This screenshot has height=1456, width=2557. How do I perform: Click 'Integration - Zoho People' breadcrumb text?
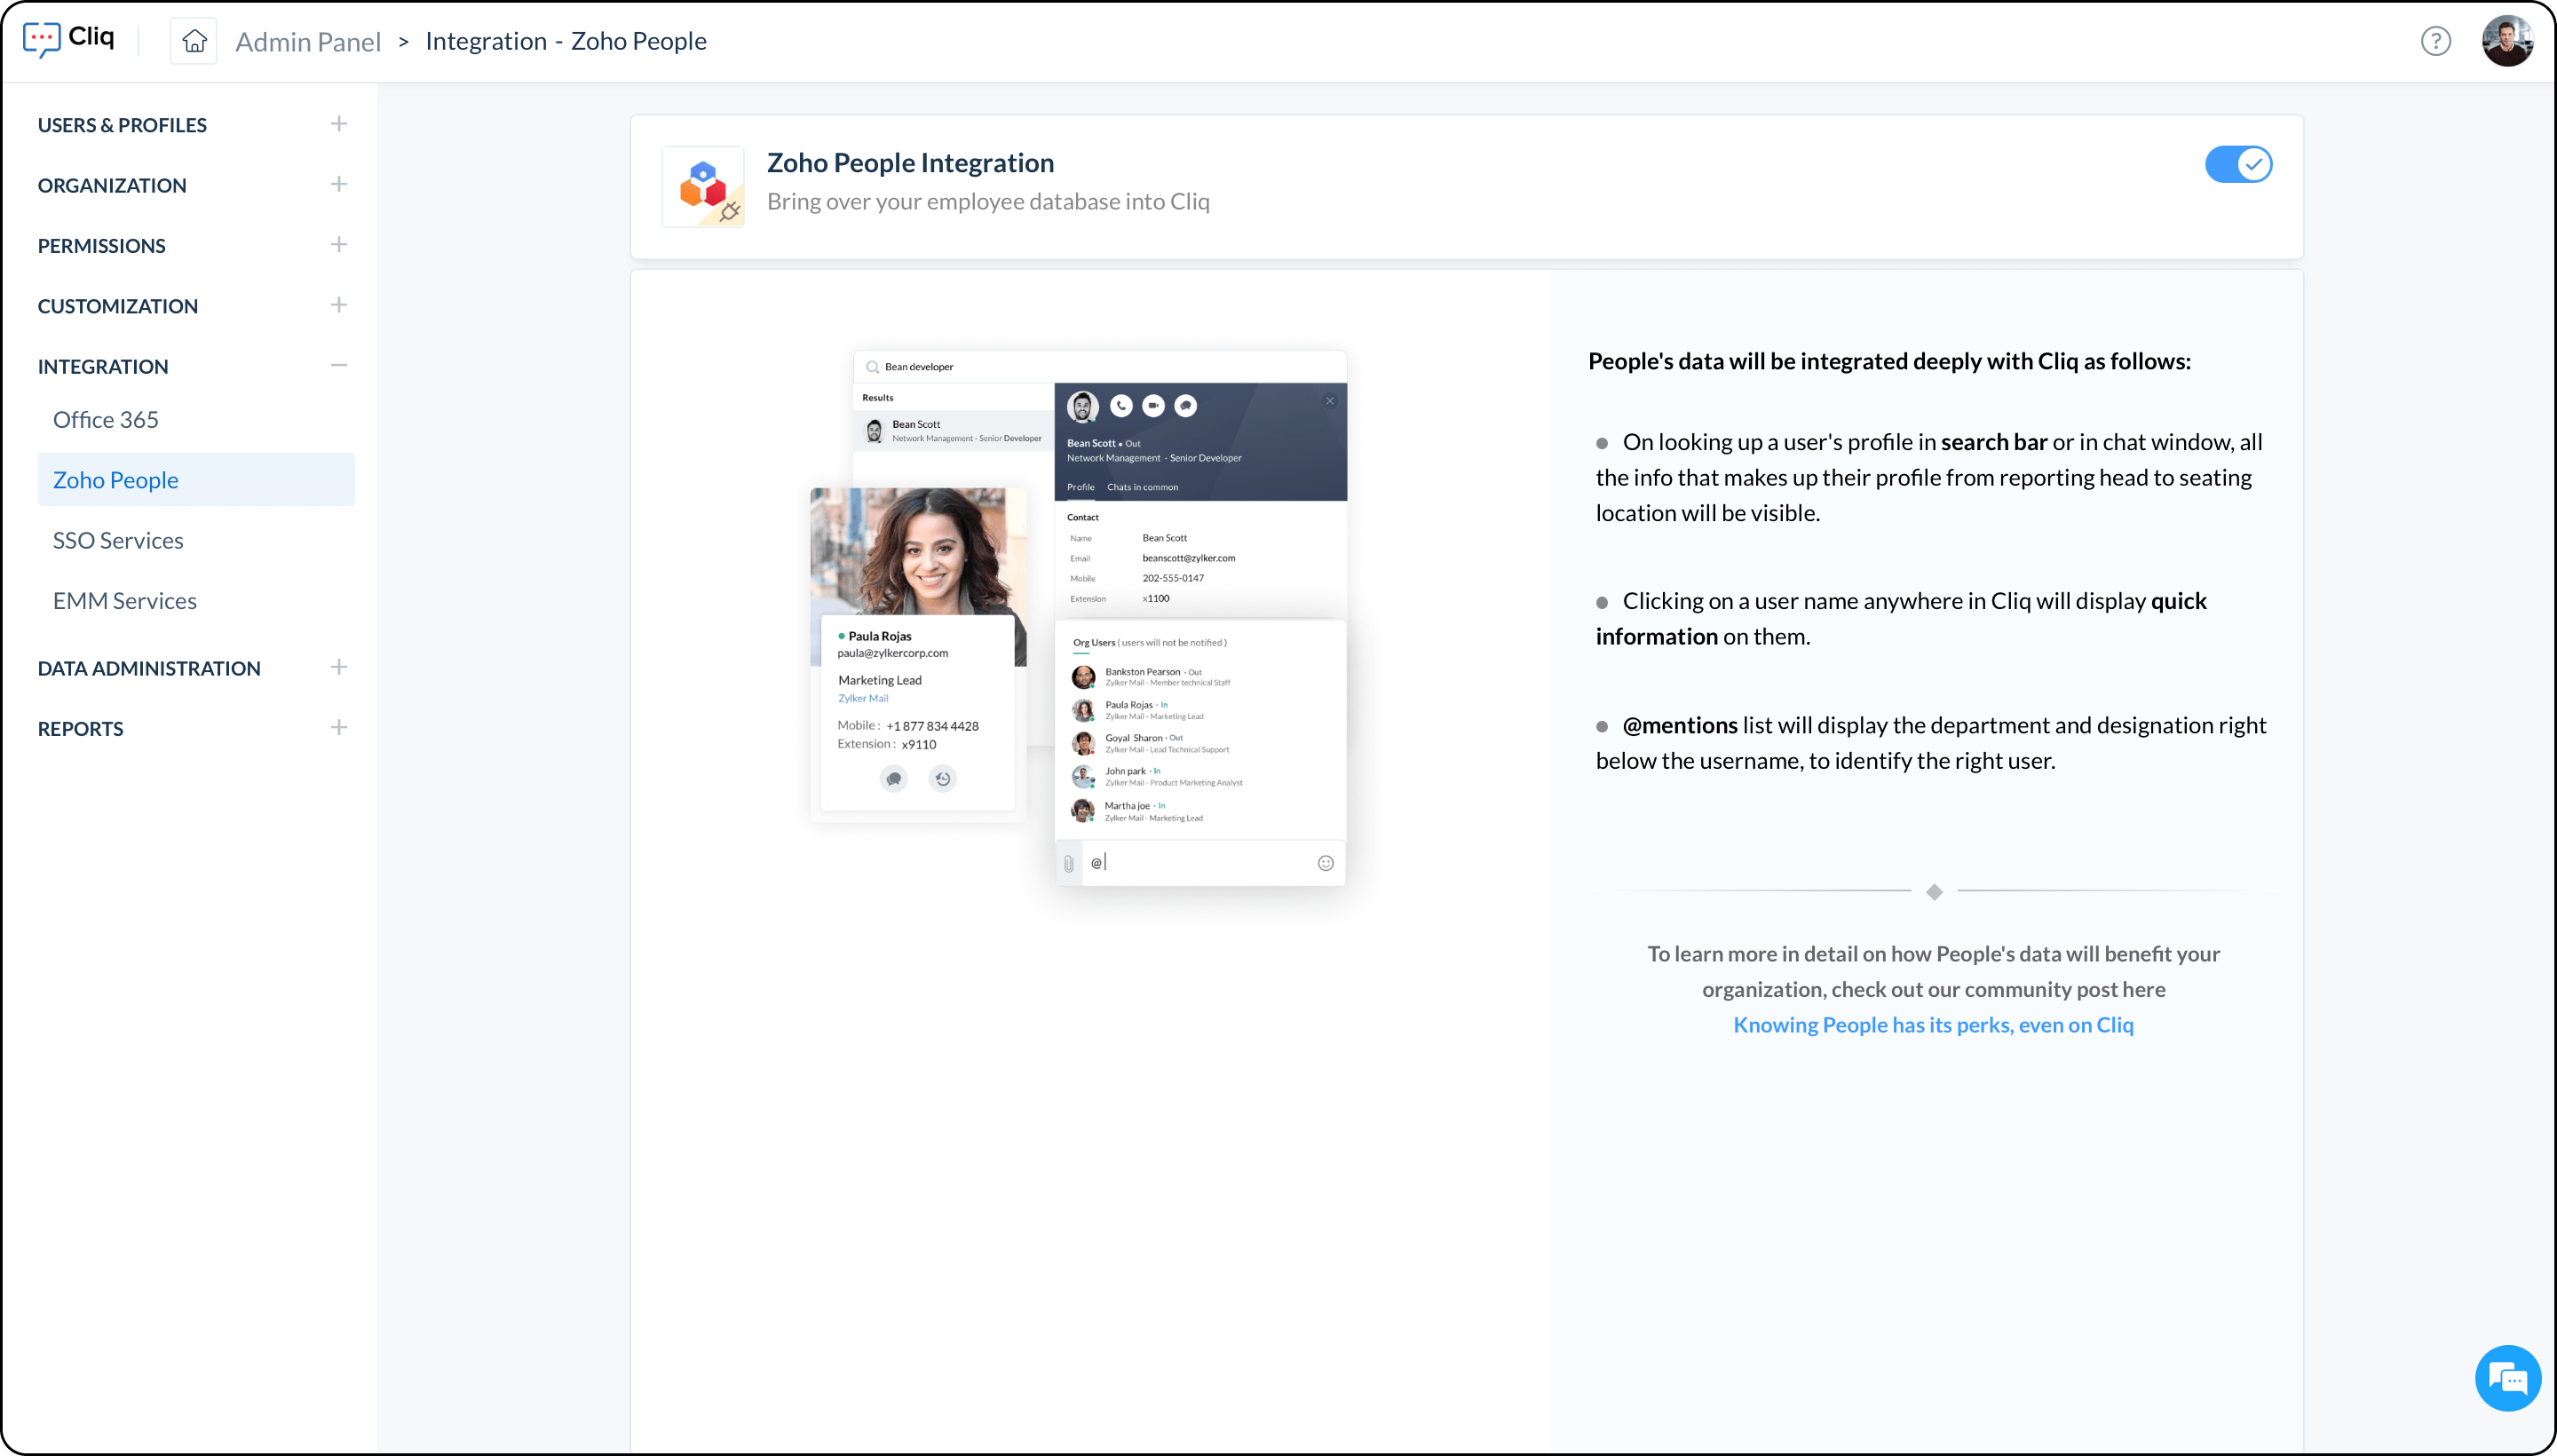[566, 41]
